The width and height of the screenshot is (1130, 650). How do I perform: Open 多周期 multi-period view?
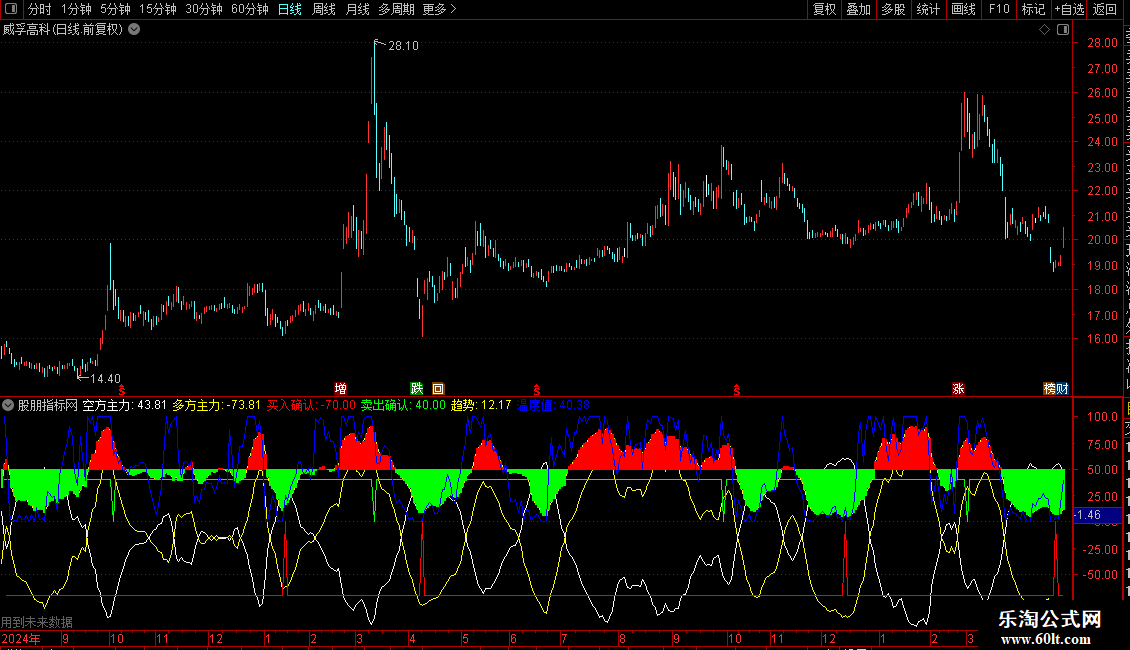[396, 9]
